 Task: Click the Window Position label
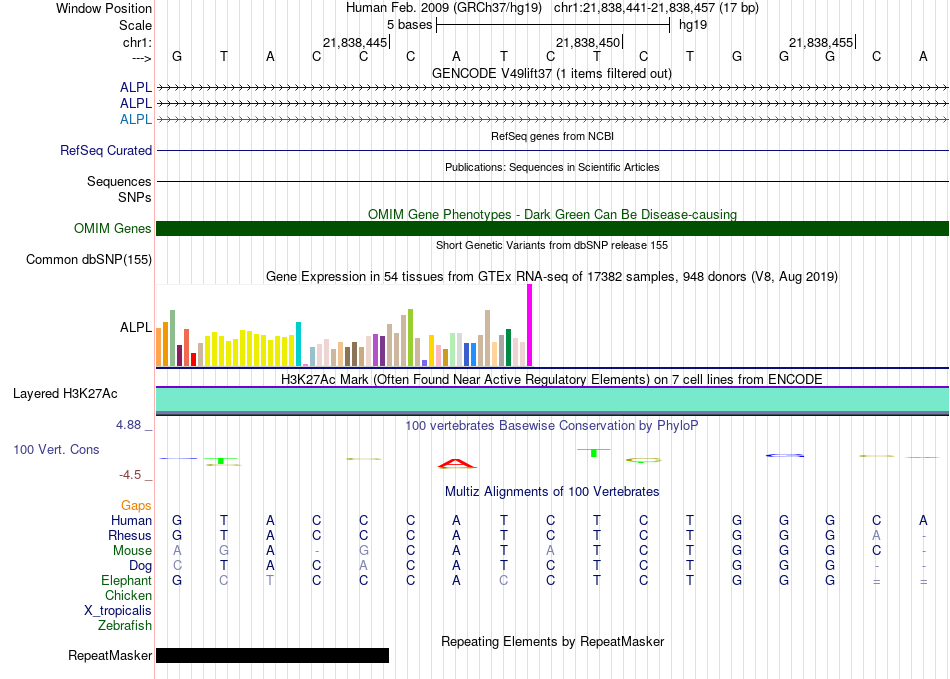coord(104,8)
